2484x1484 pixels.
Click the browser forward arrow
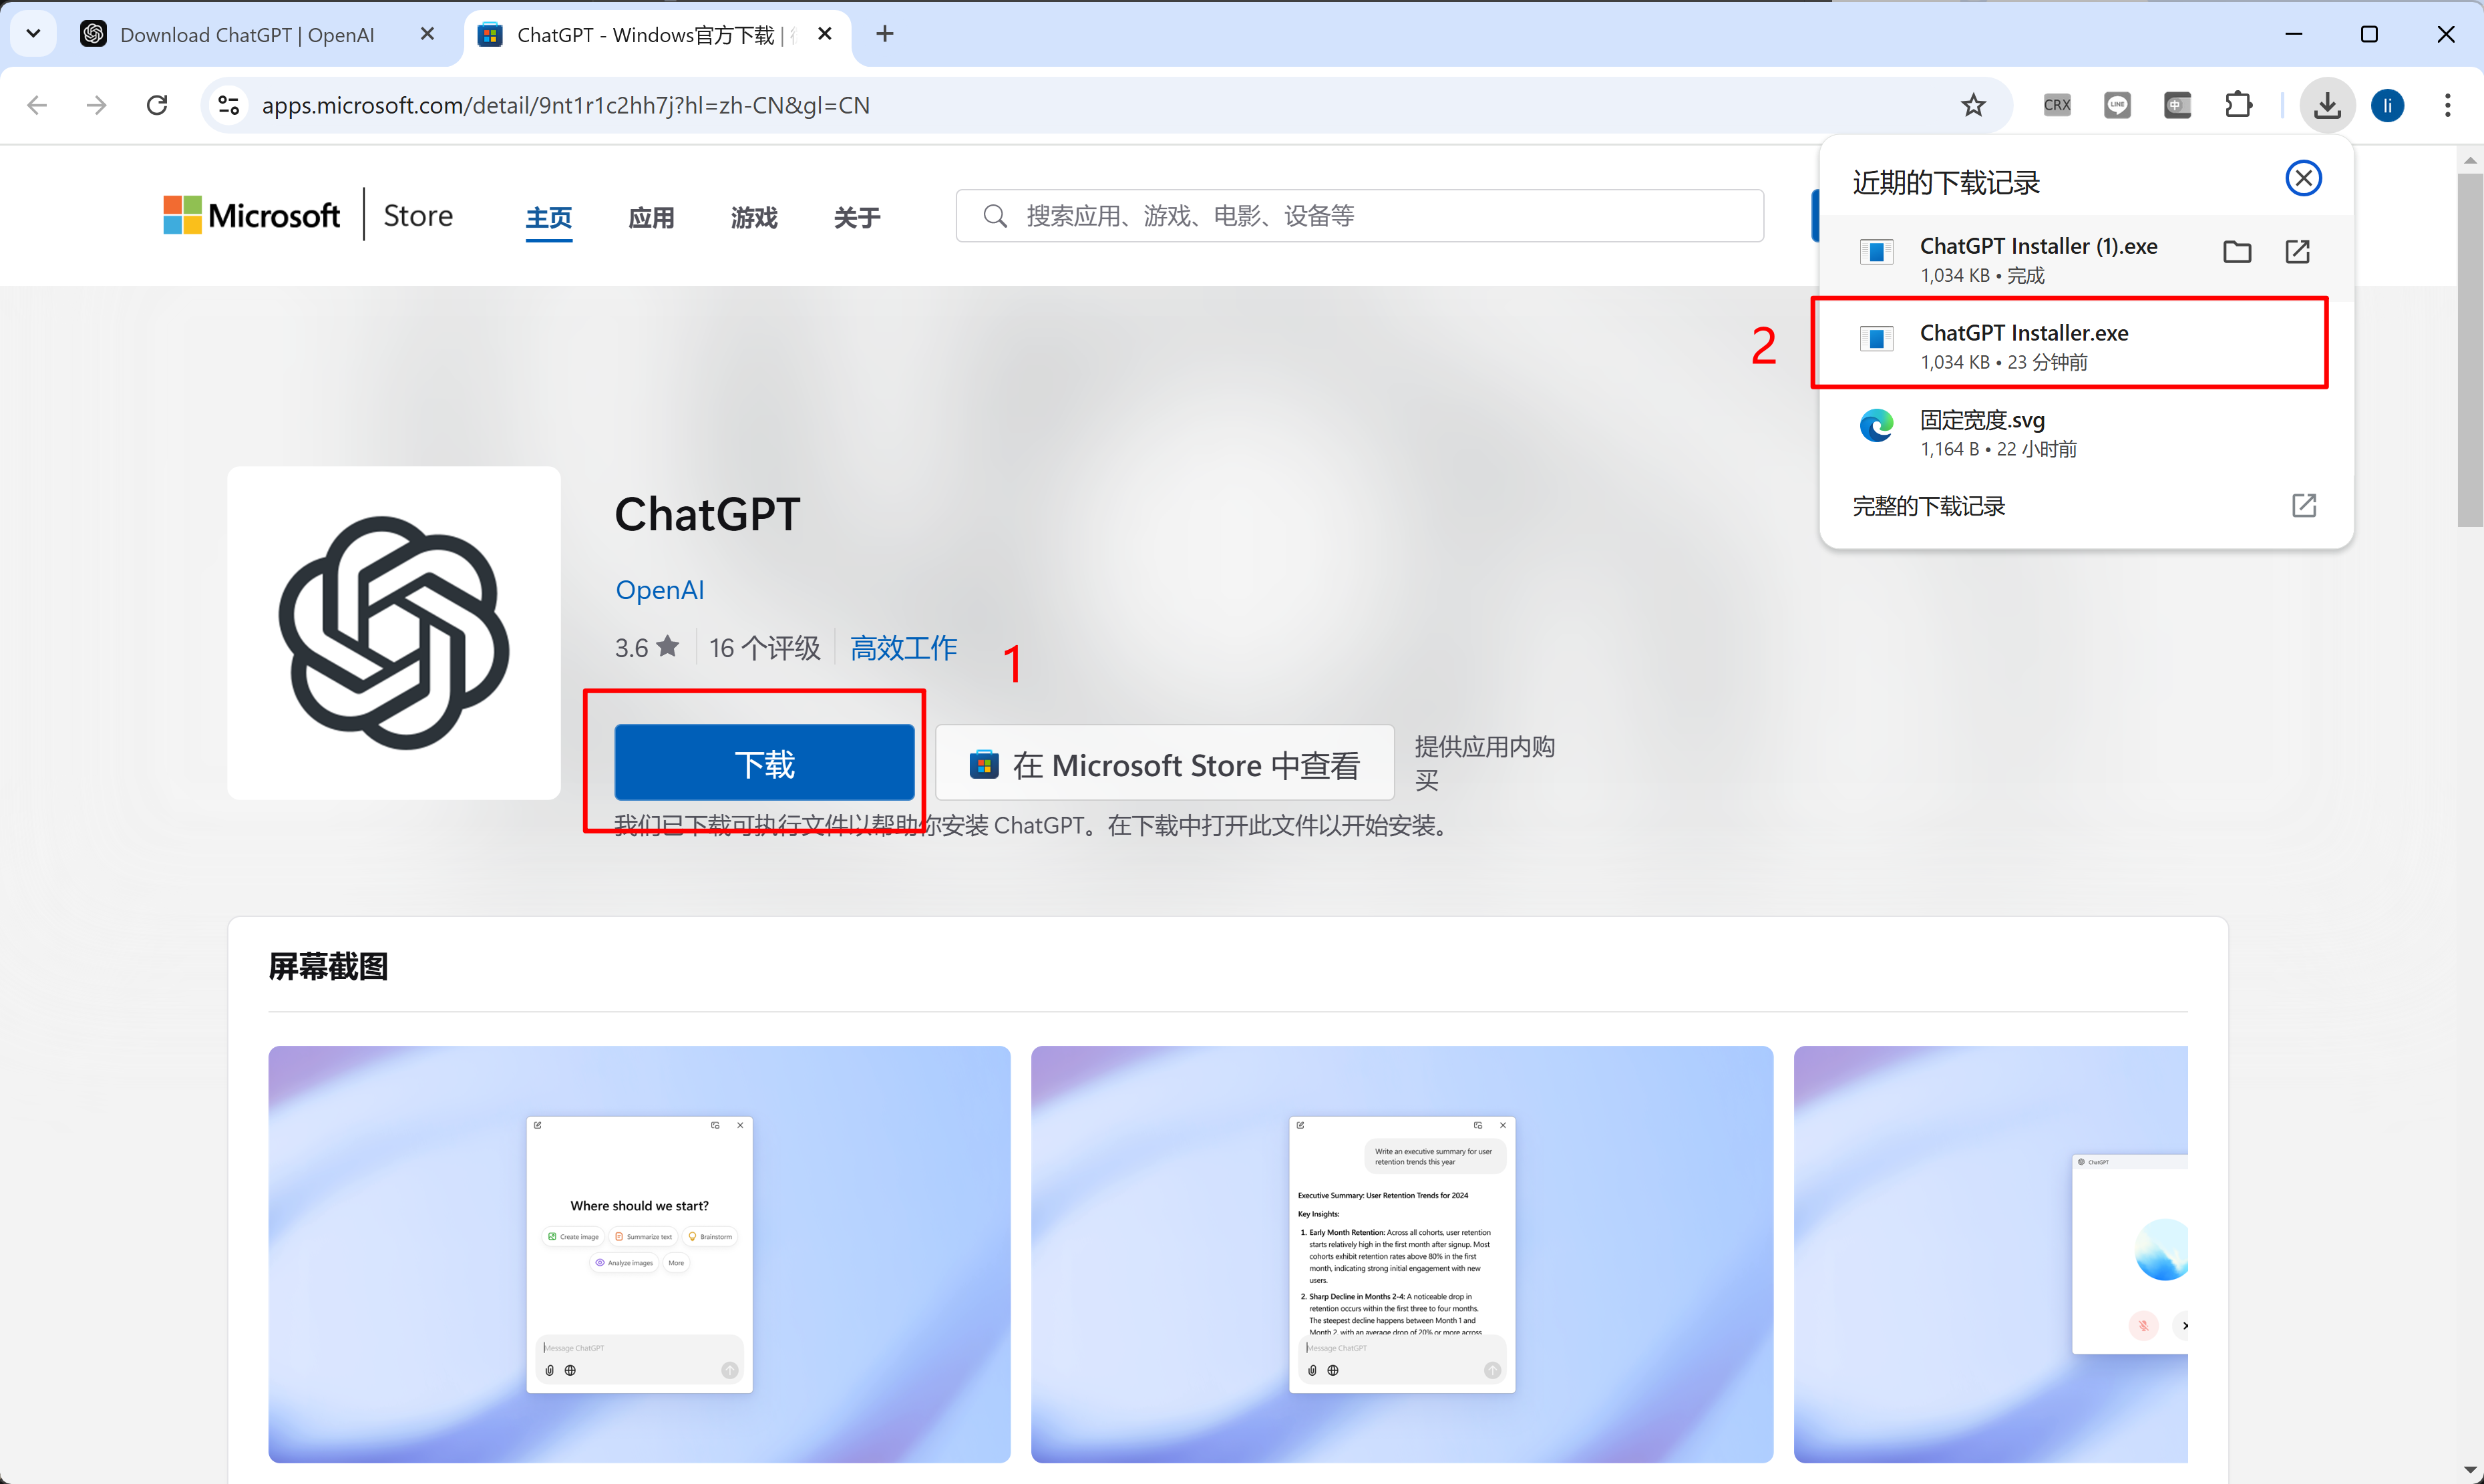[96, 105]
